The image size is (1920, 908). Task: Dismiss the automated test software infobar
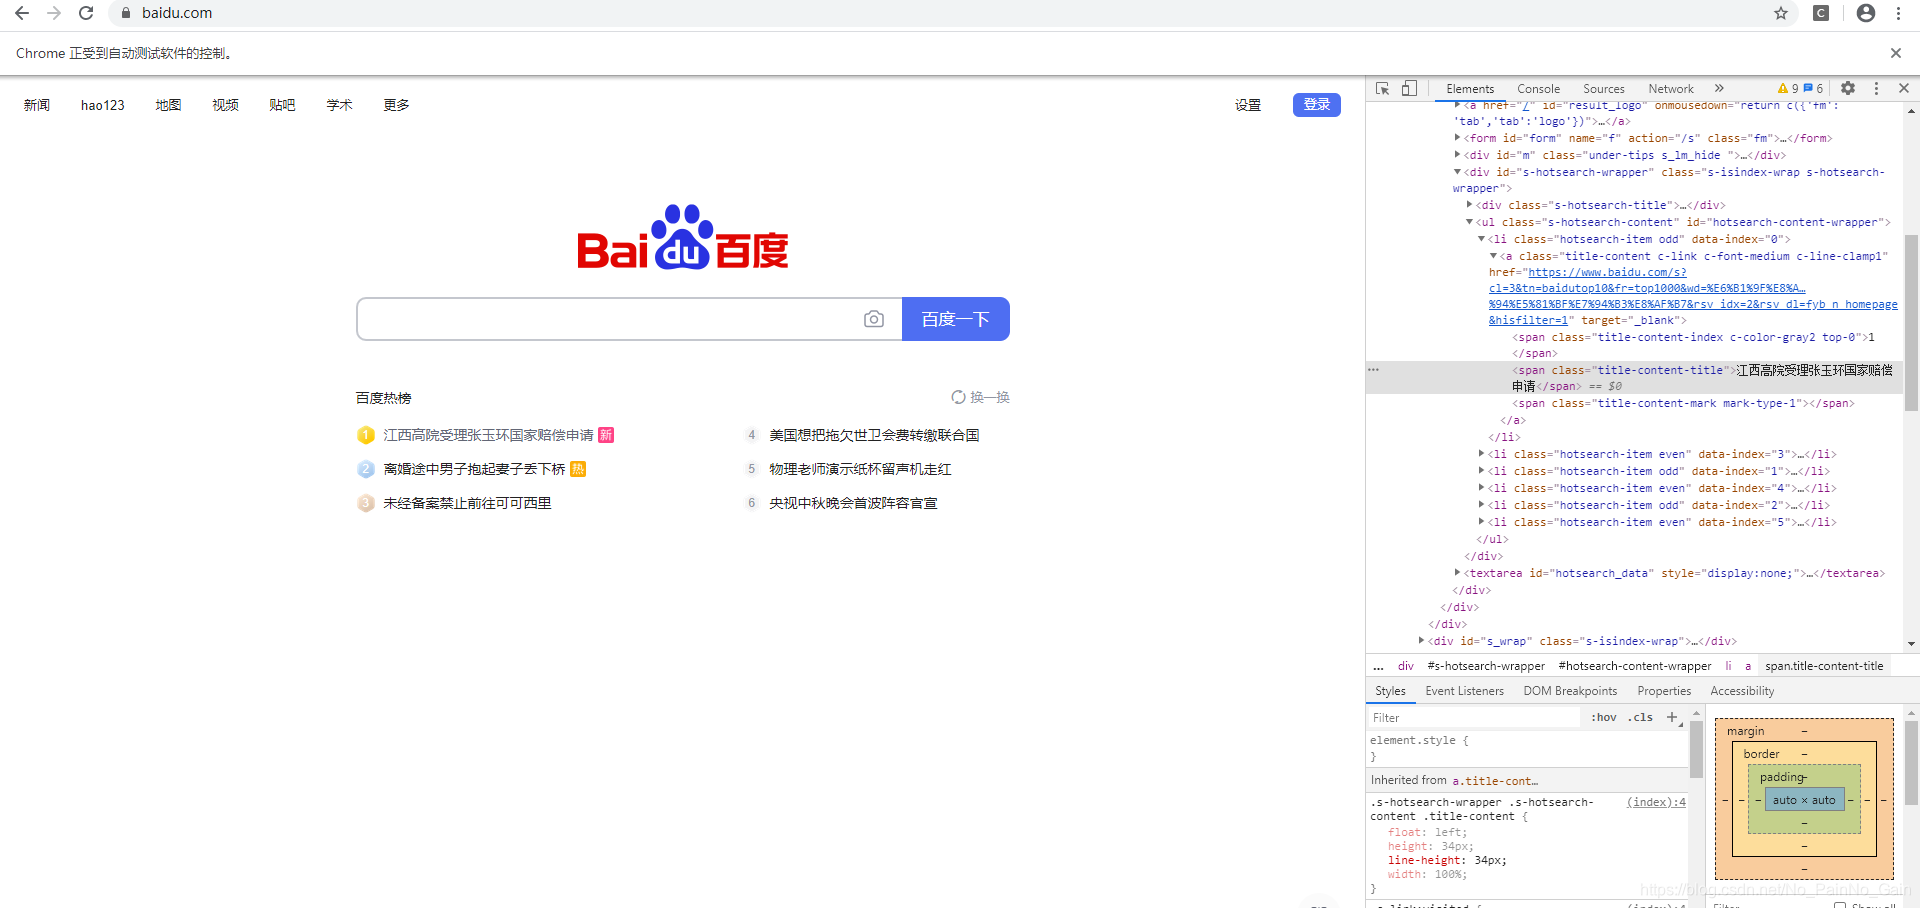[x=1896, y=53]
